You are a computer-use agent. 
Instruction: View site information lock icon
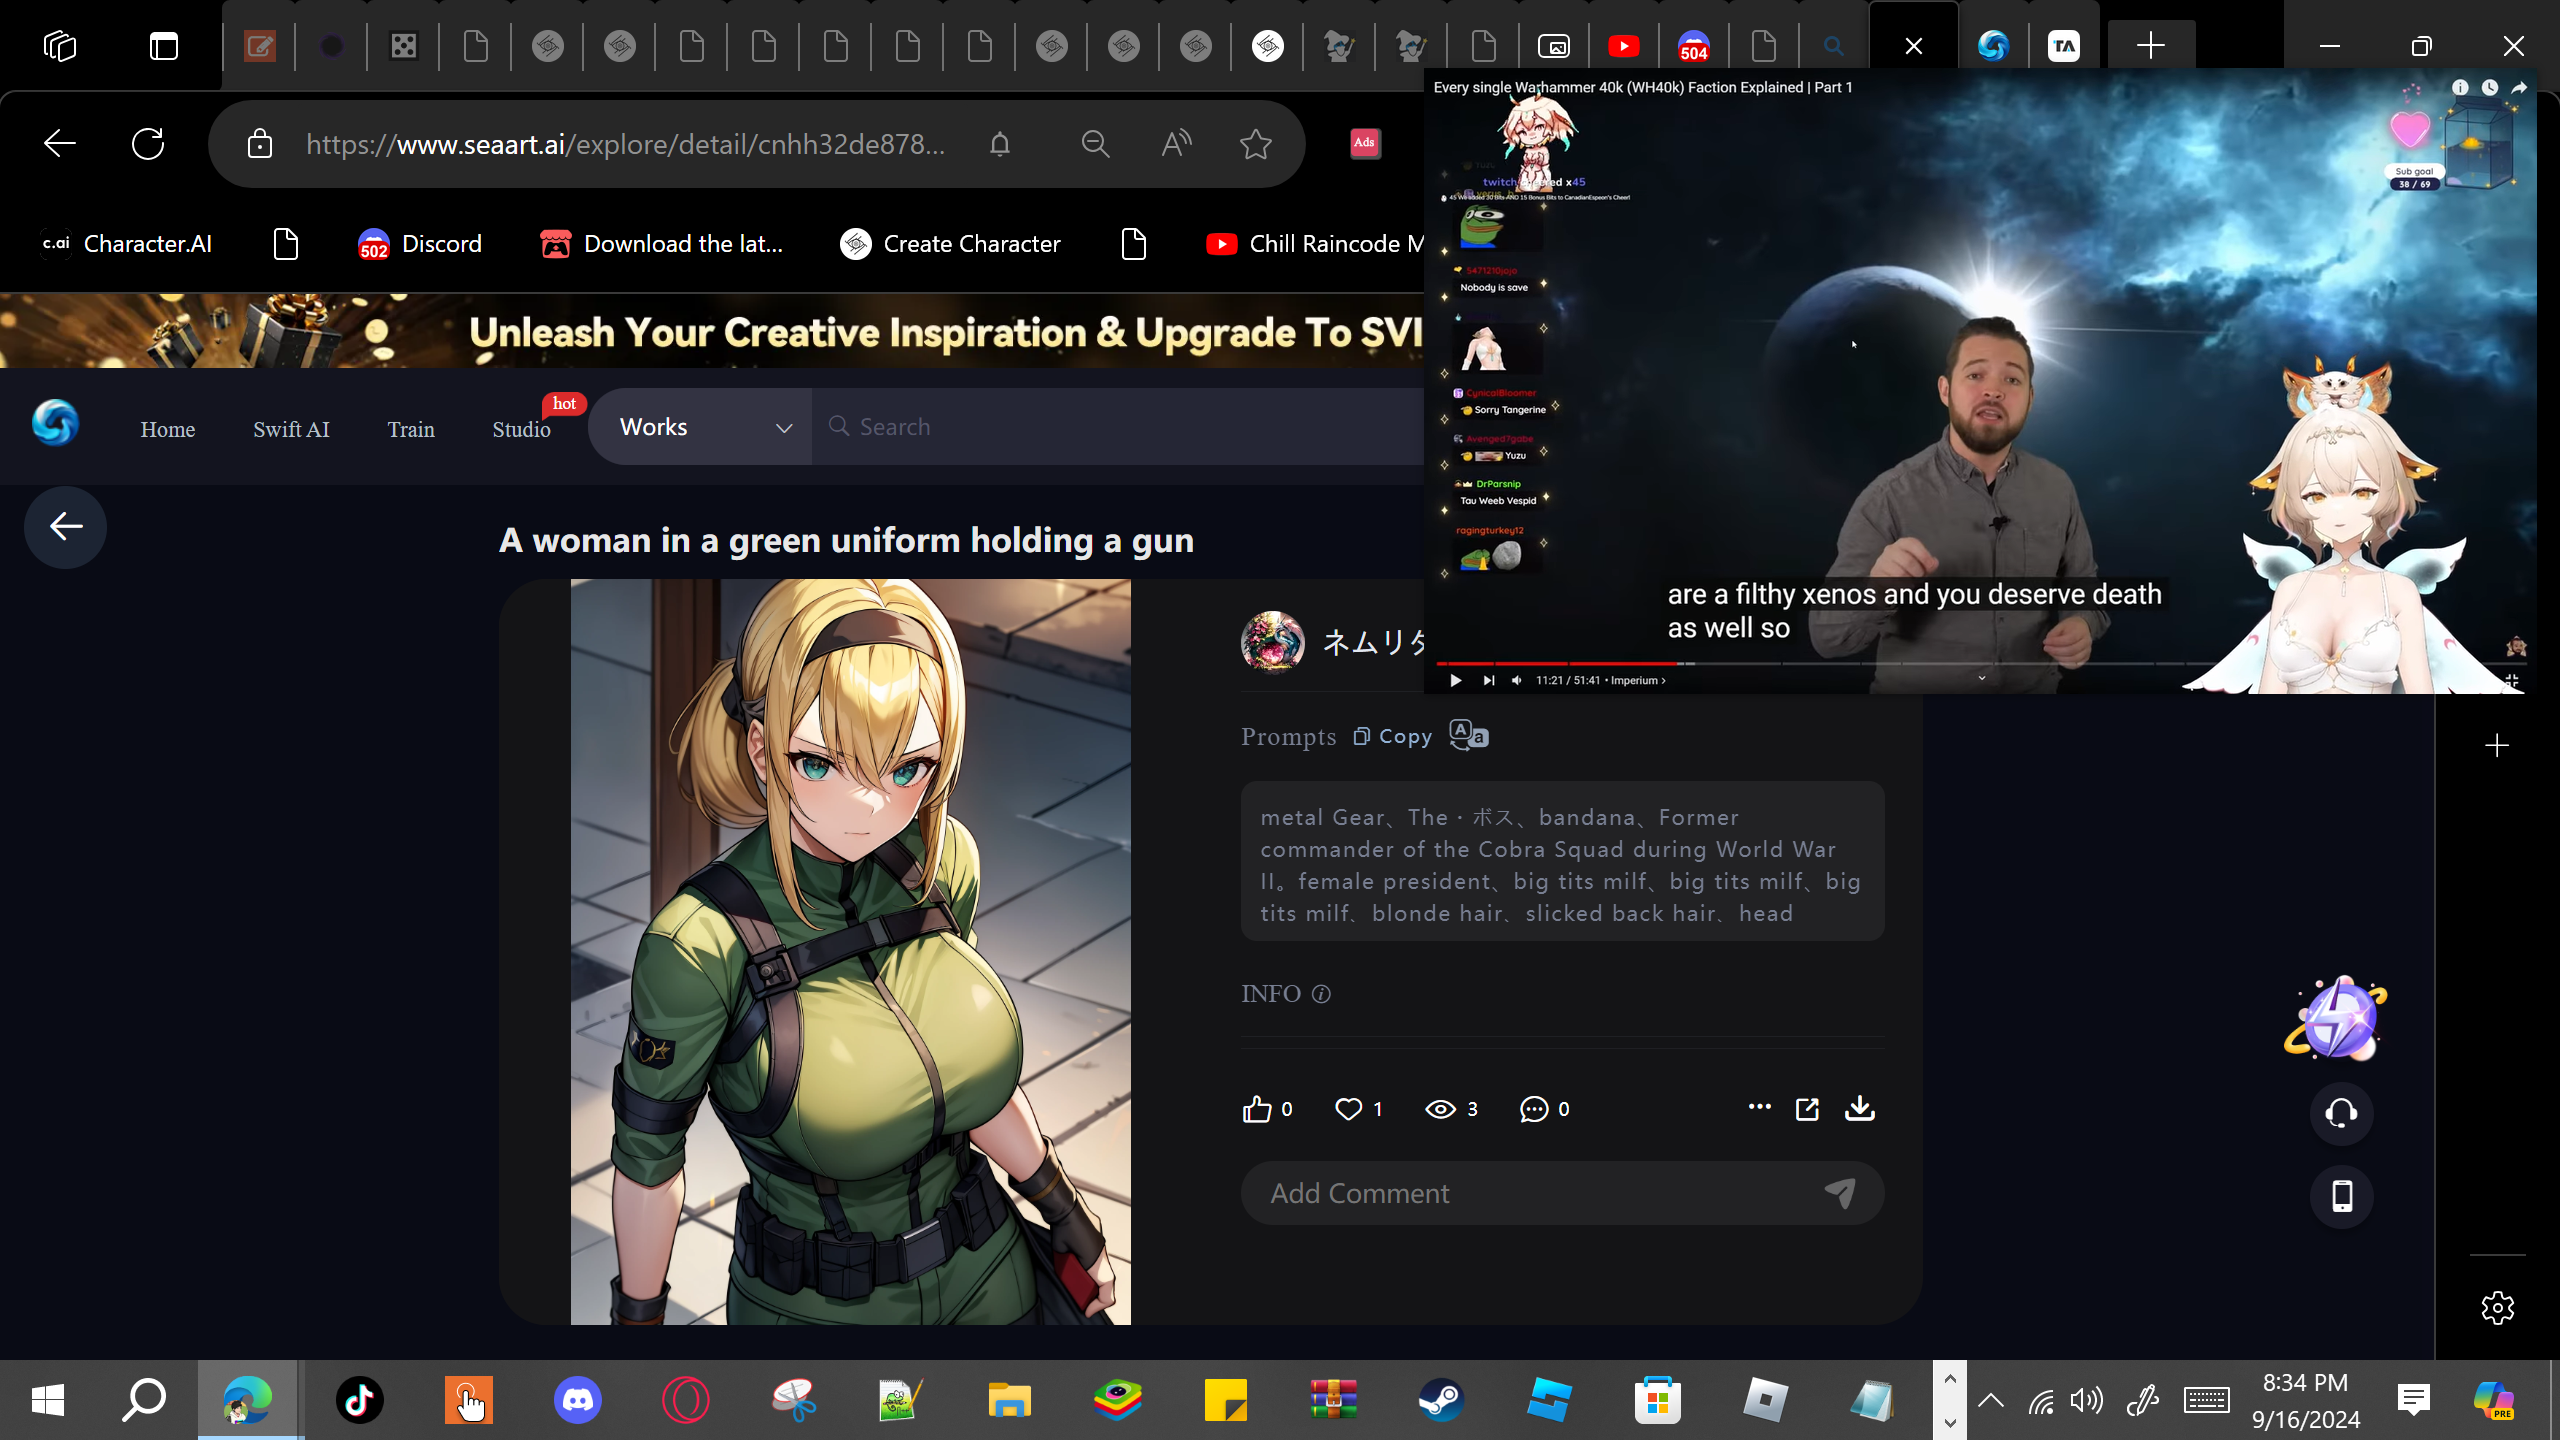click(x=260, y=144)
